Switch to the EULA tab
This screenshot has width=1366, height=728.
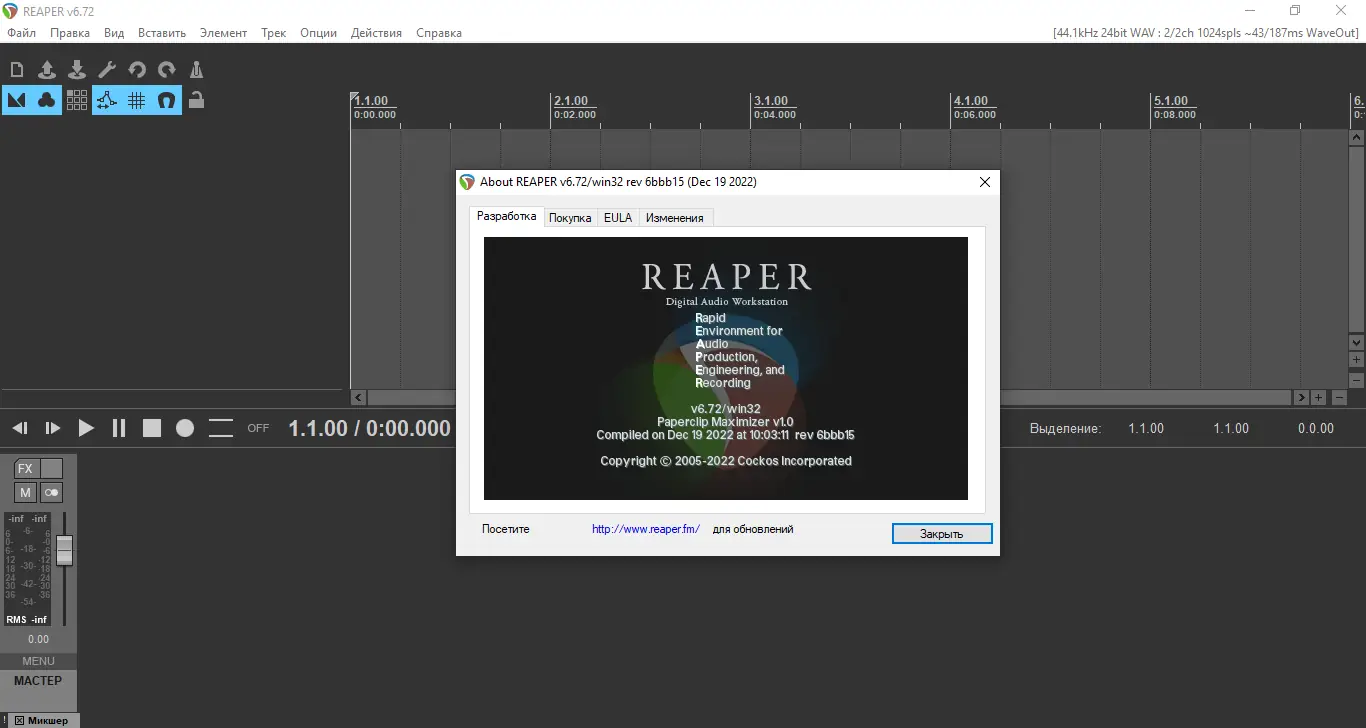pos(618,217)
